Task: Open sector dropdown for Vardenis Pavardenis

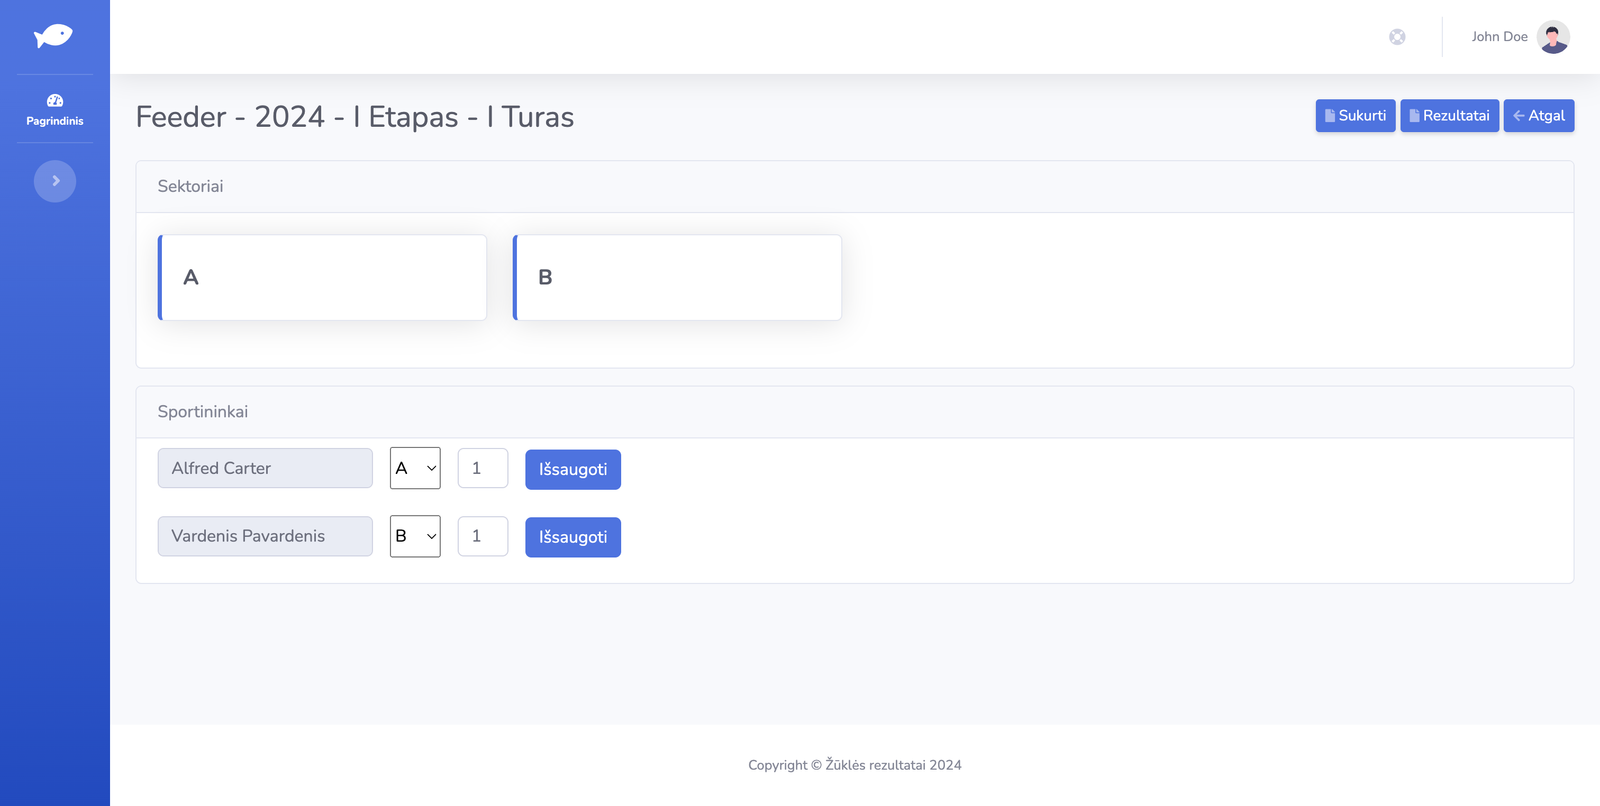Action: click(415, 536)
